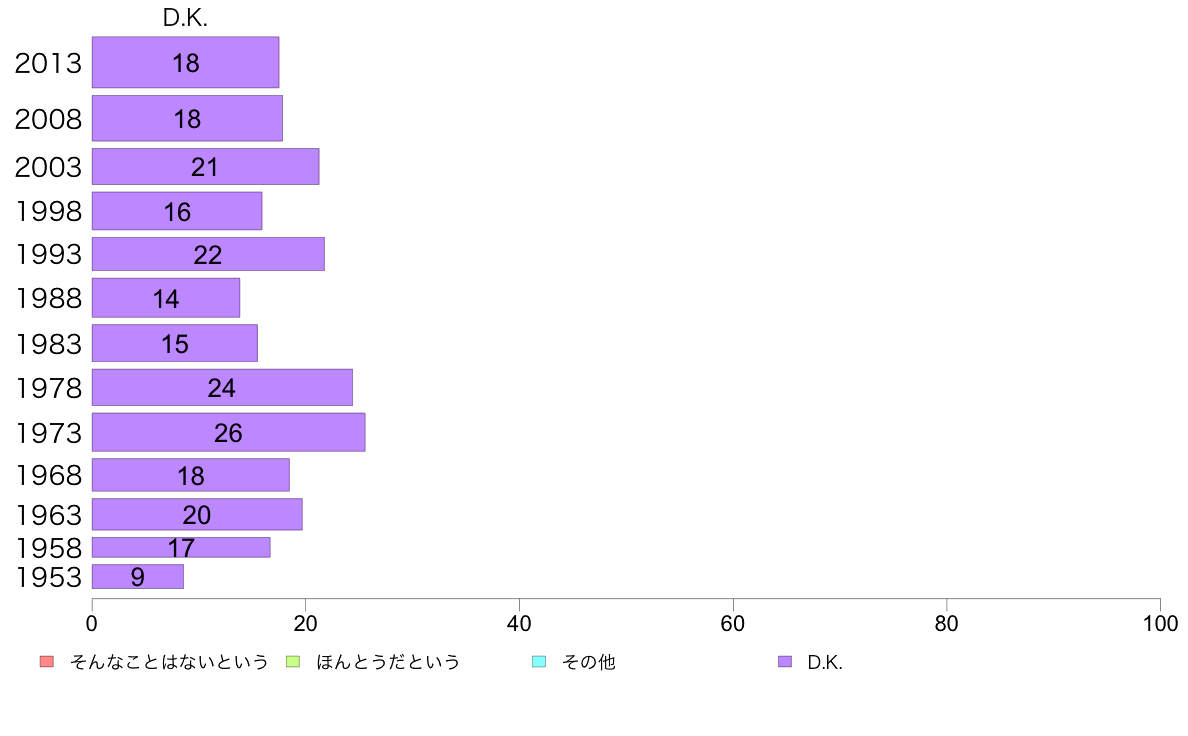Select the 1998 bar showing 16
This screenshot has width=1188, height=736.
177,211
